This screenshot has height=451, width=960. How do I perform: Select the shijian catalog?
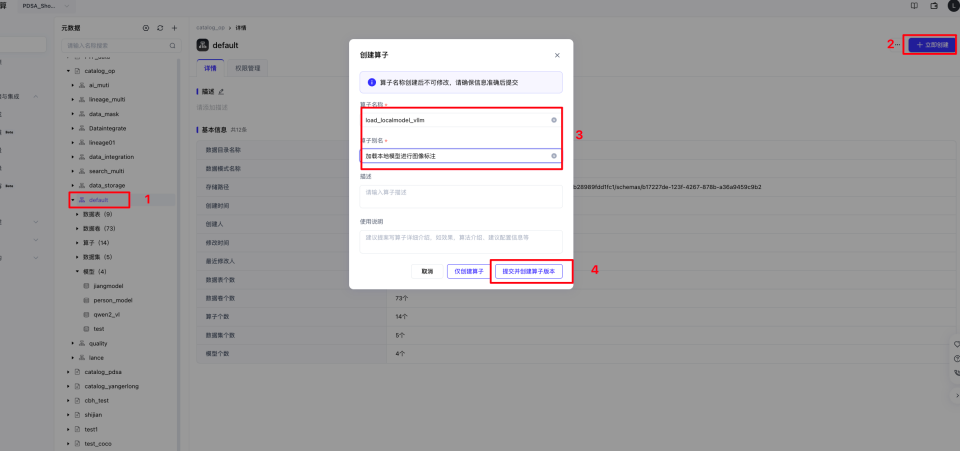(x=93, y=414)
